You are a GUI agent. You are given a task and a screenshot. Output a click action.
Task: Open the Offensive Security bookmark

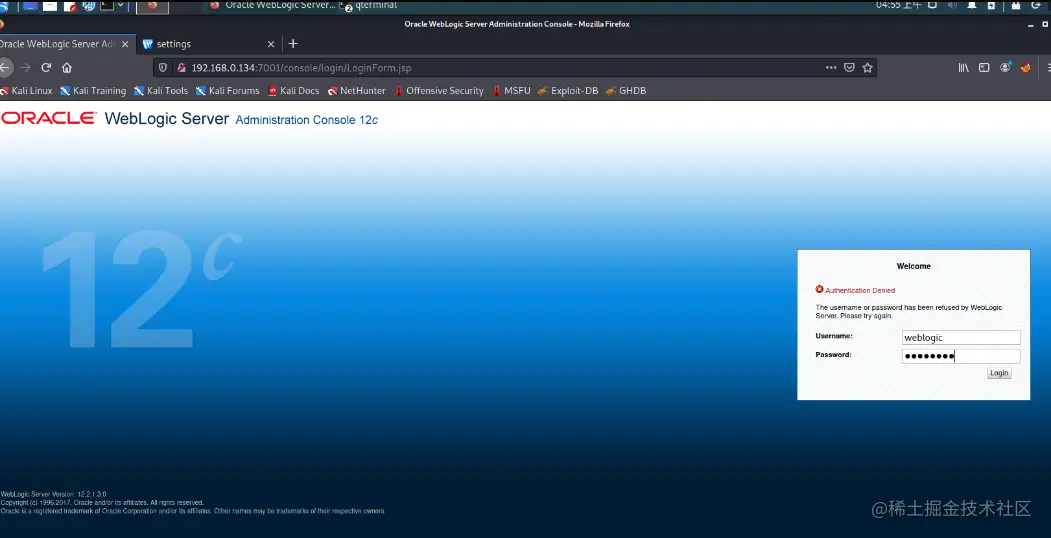tap(439, 90)
